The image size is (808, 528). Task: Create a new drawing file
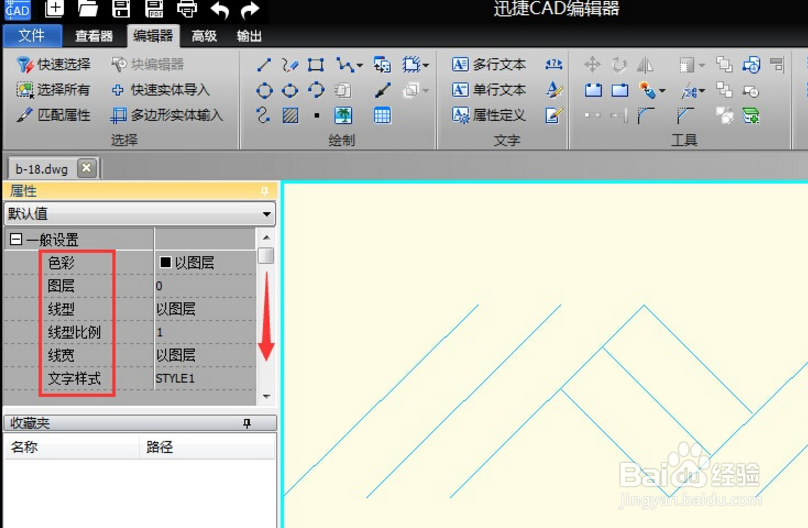click(x=54, y=8)
